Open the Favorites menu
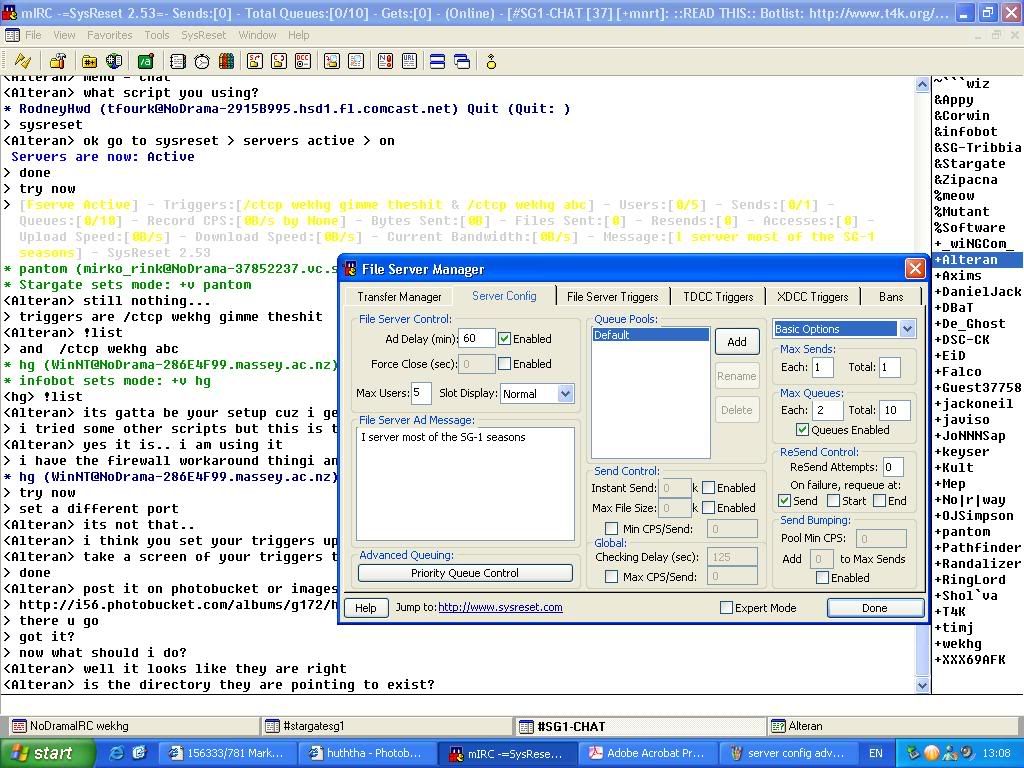 click(109, 35)
